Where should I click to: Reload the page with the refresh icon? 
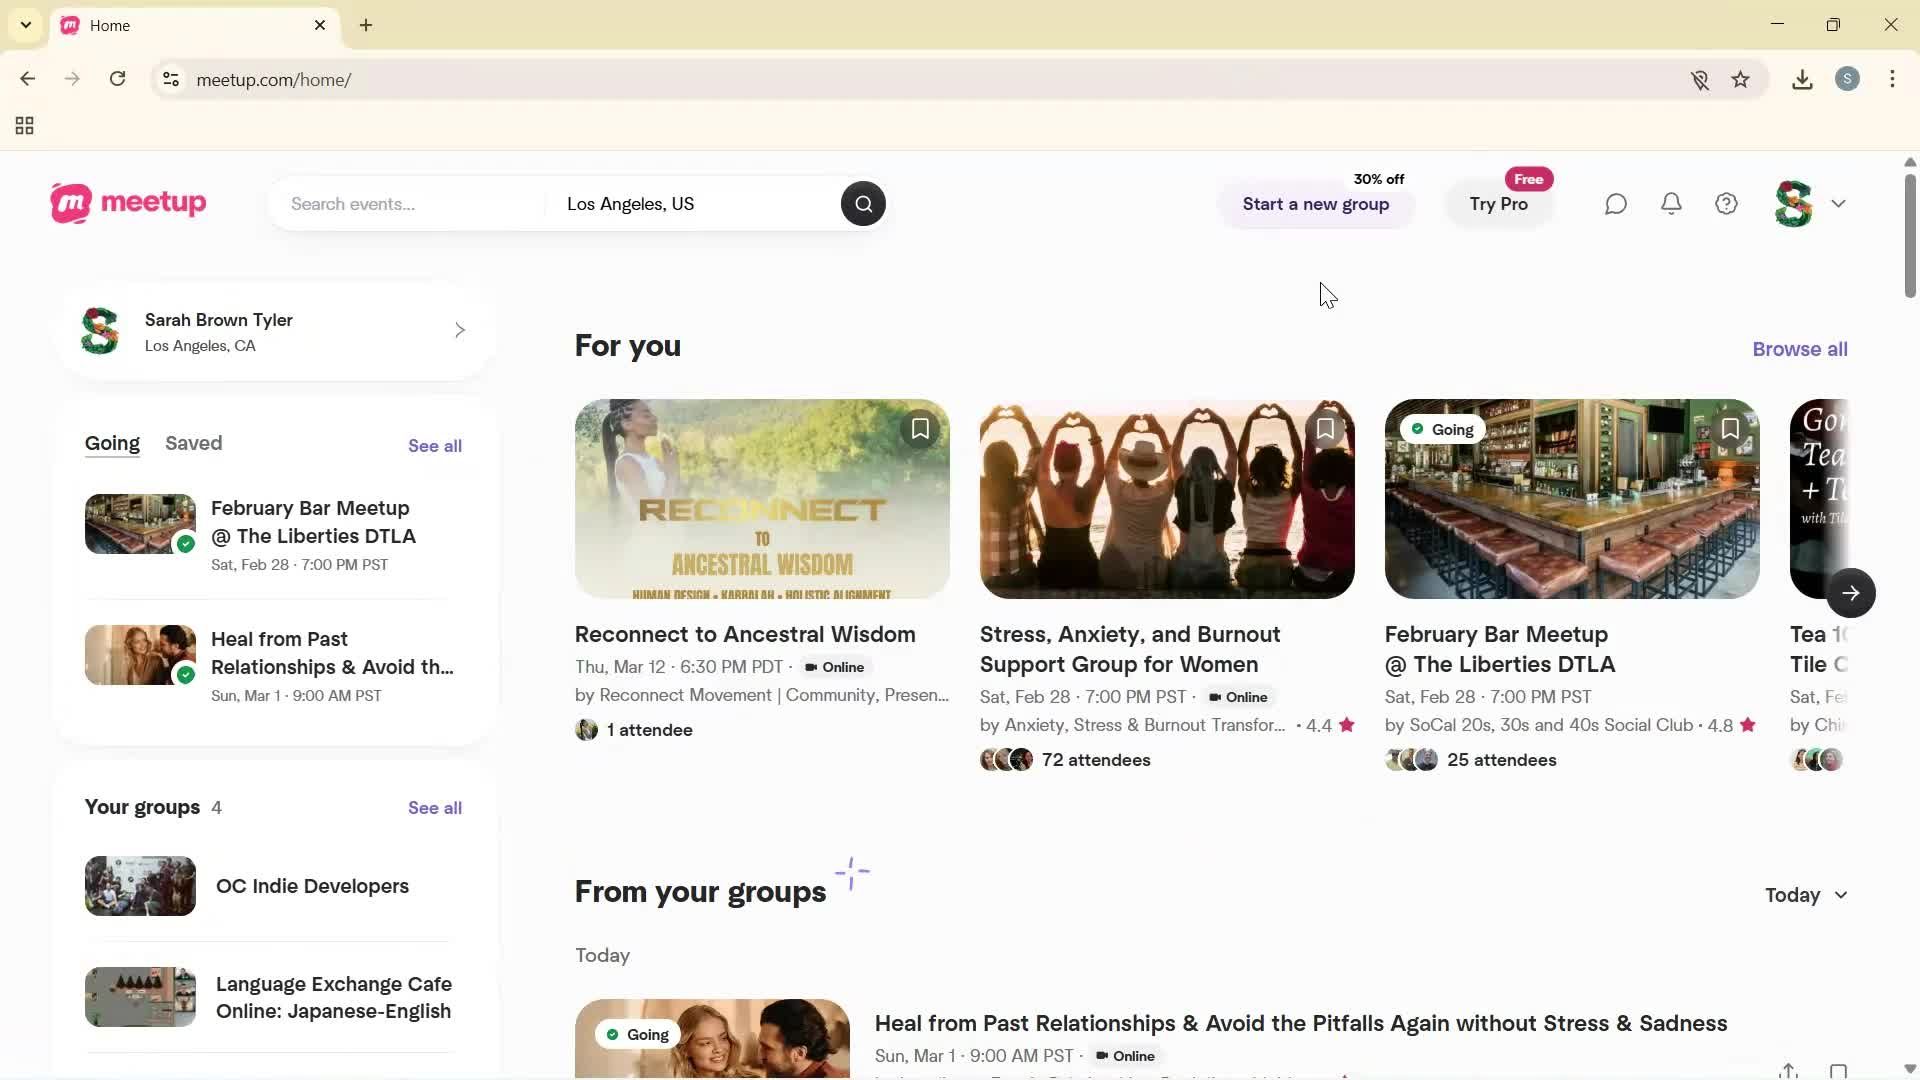[x=118, y=79]
